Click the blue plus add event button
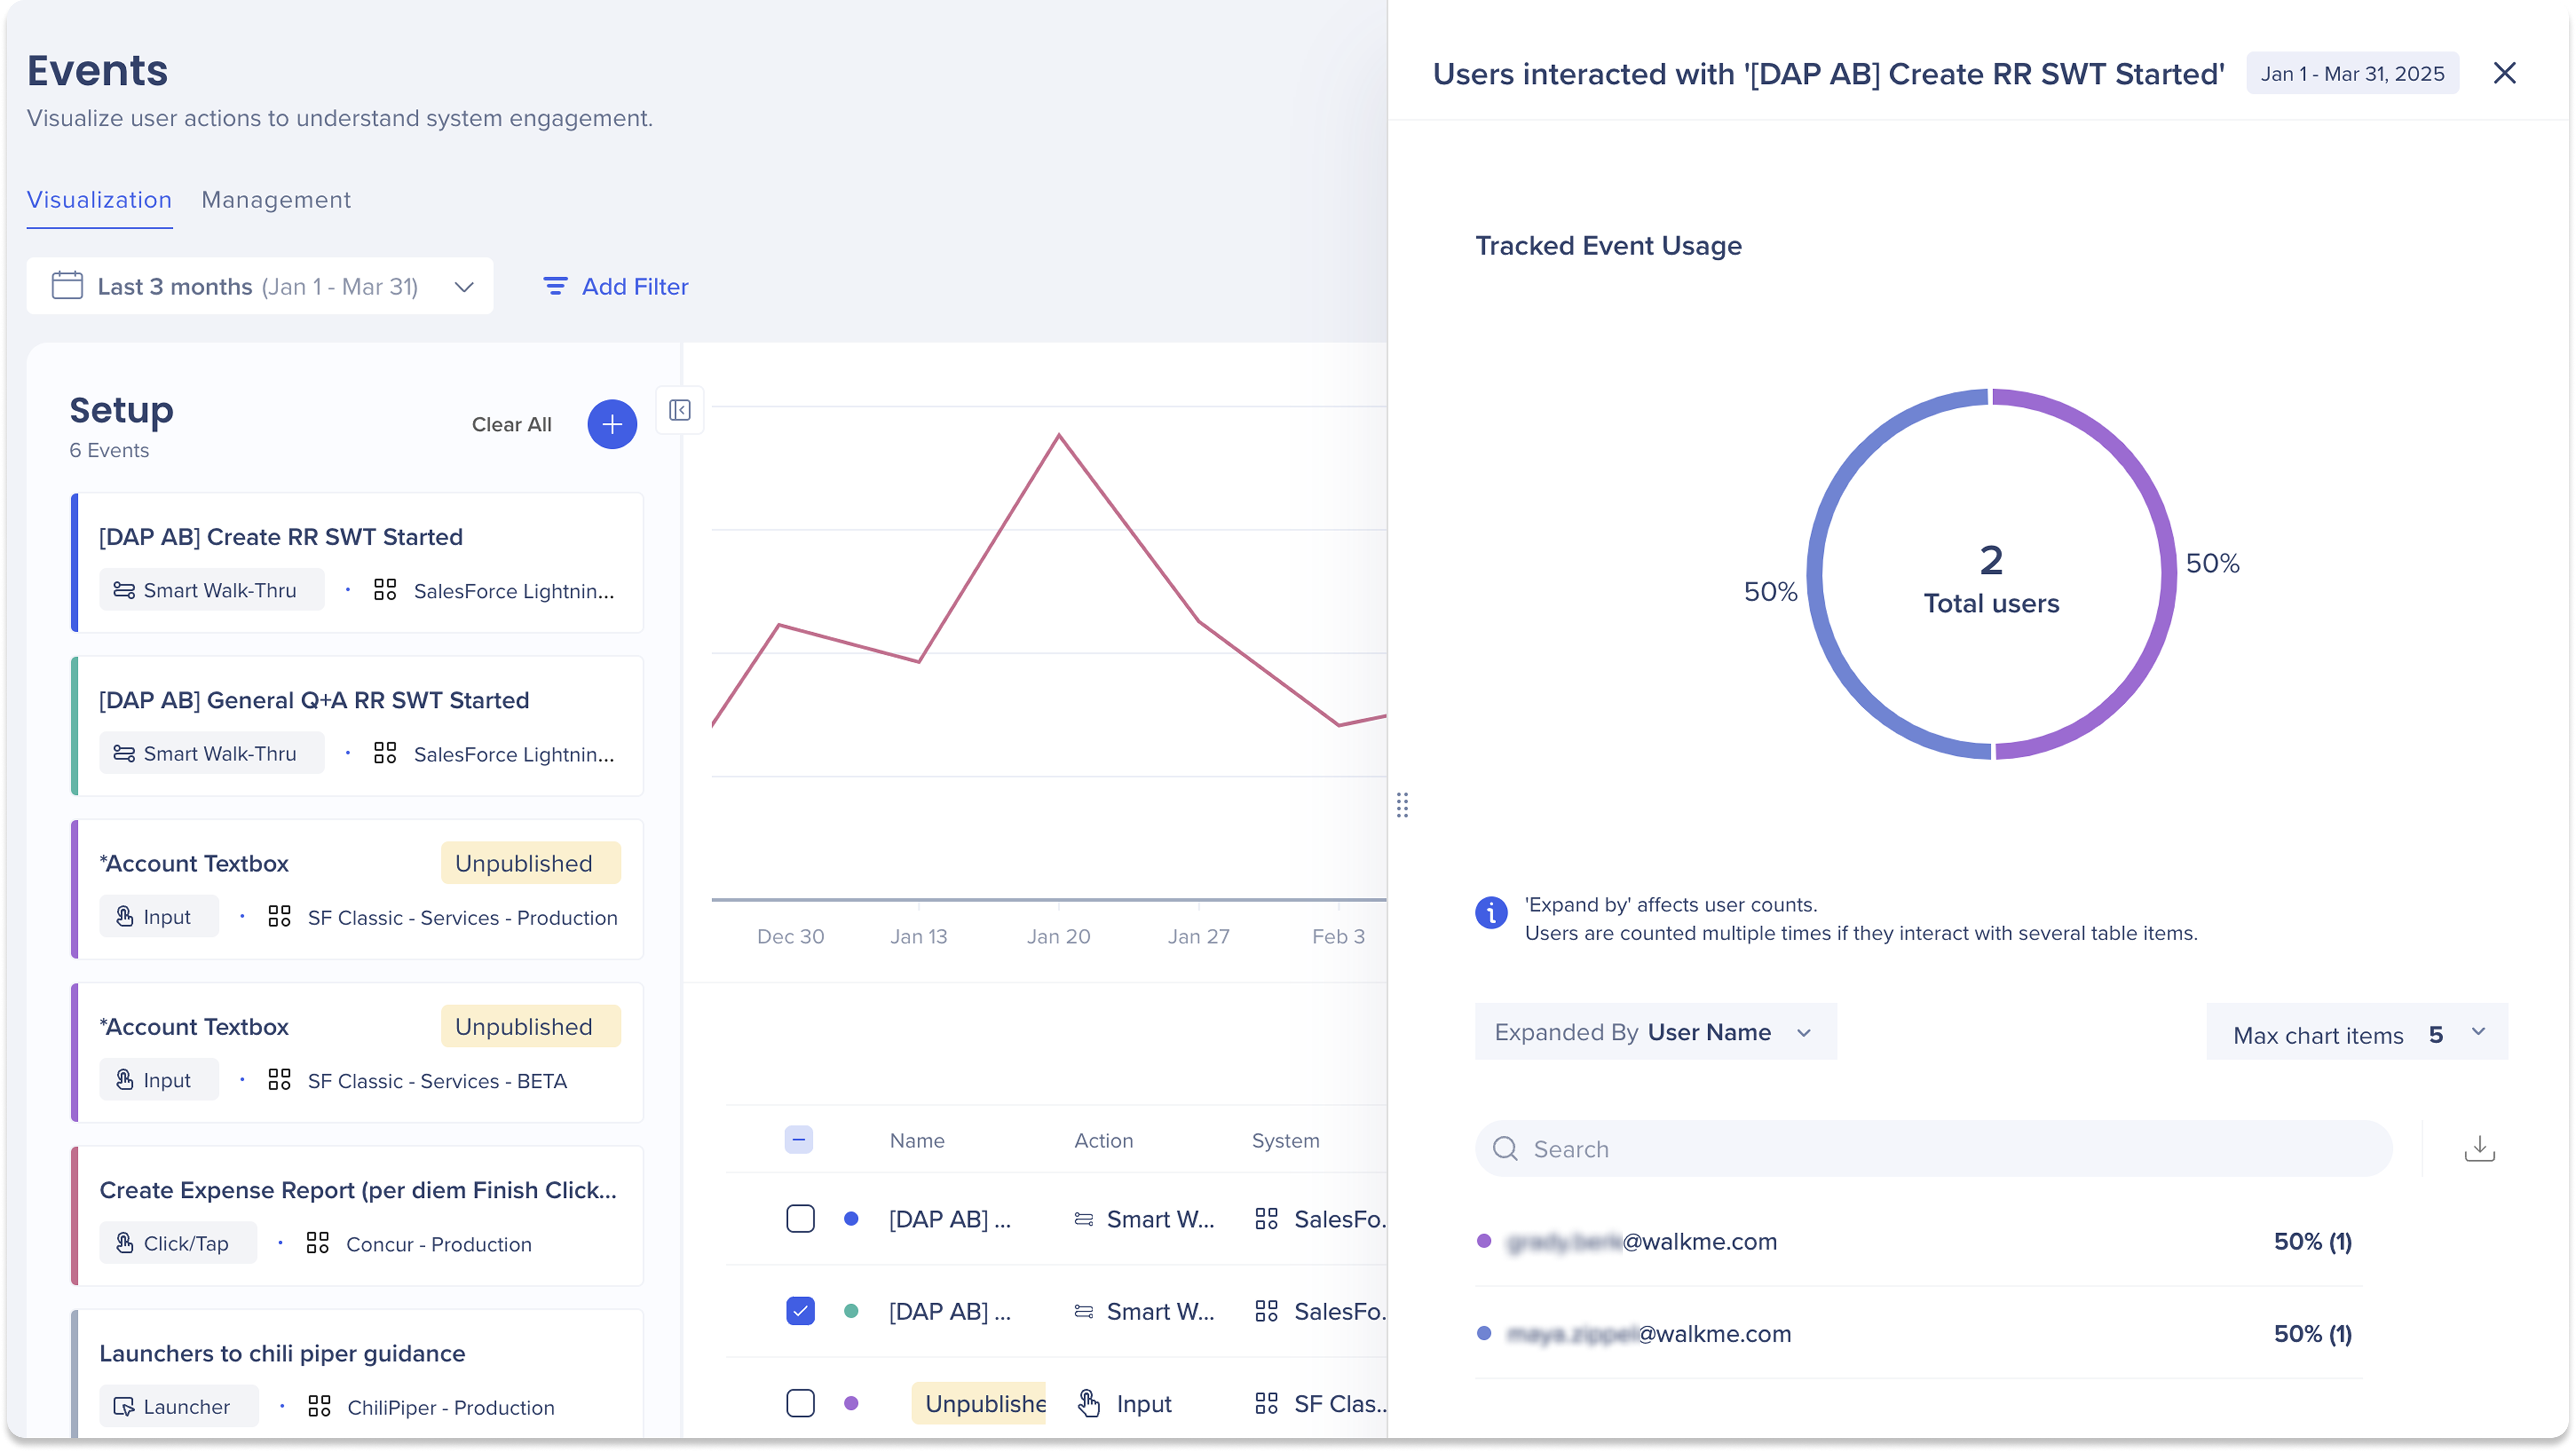 click(x=612, y=424)
